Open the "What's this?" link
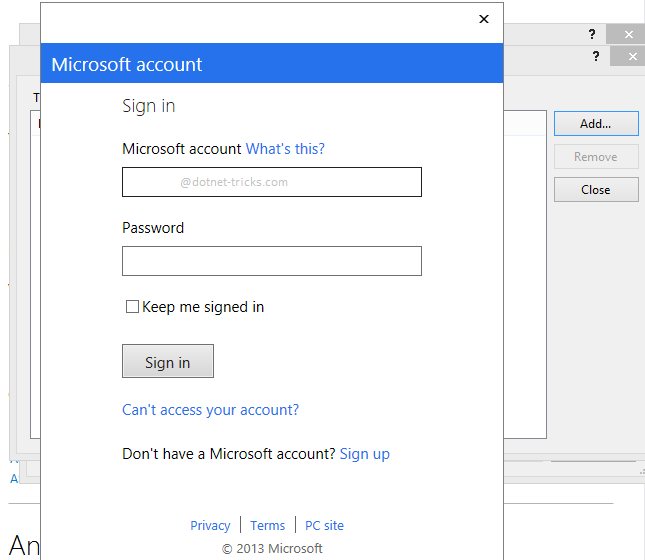This screenshot has width=645, height=560. click(285, 149)
